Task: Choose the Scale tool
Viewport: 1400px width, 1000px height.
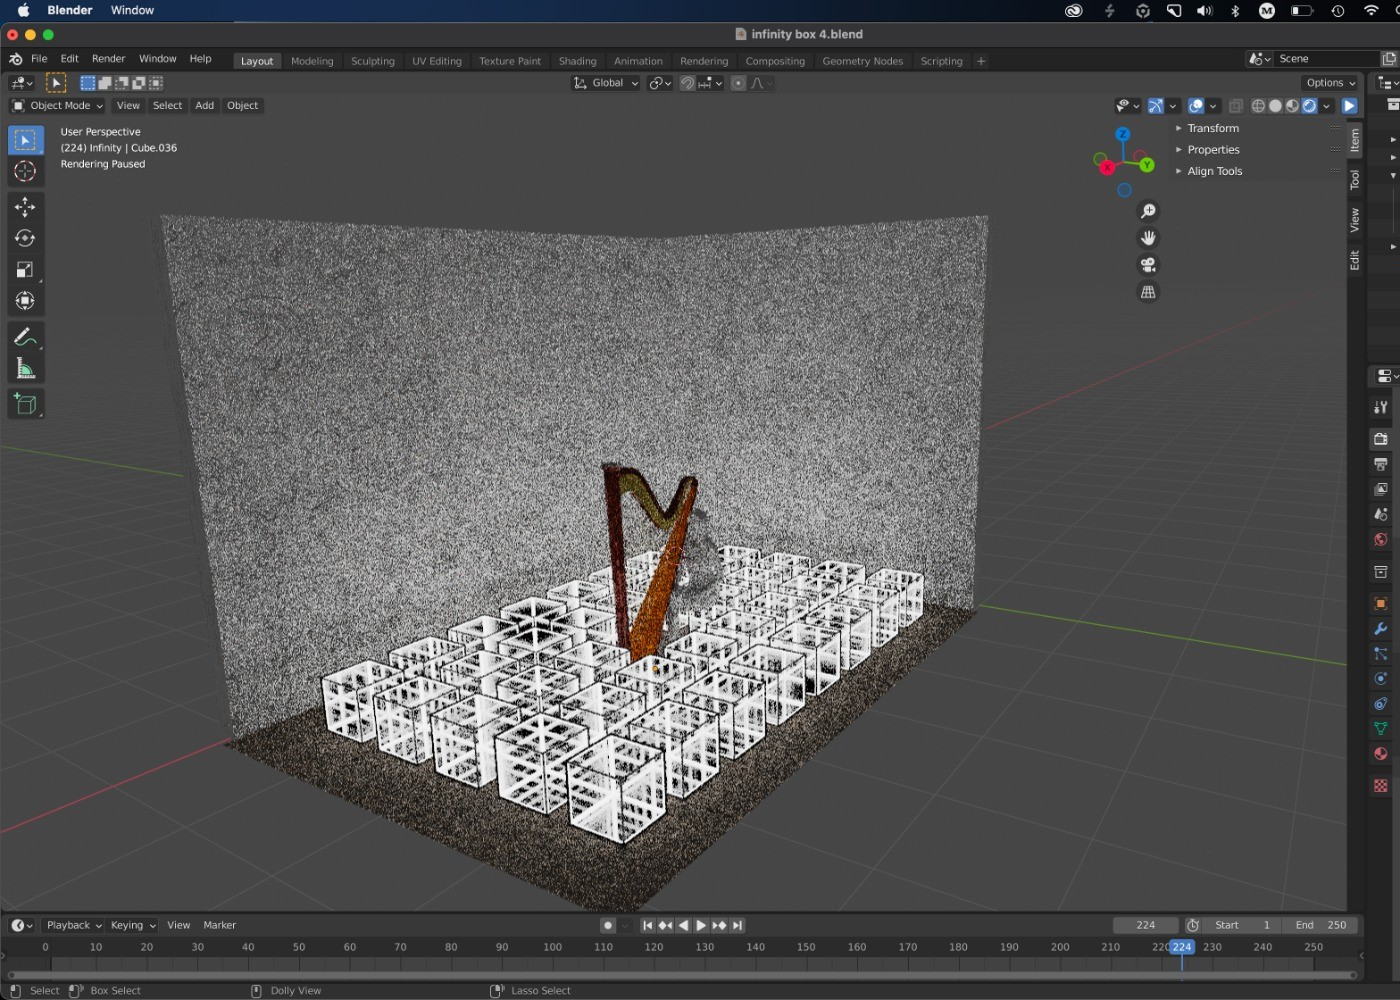Action: click(x=25, y=270)
